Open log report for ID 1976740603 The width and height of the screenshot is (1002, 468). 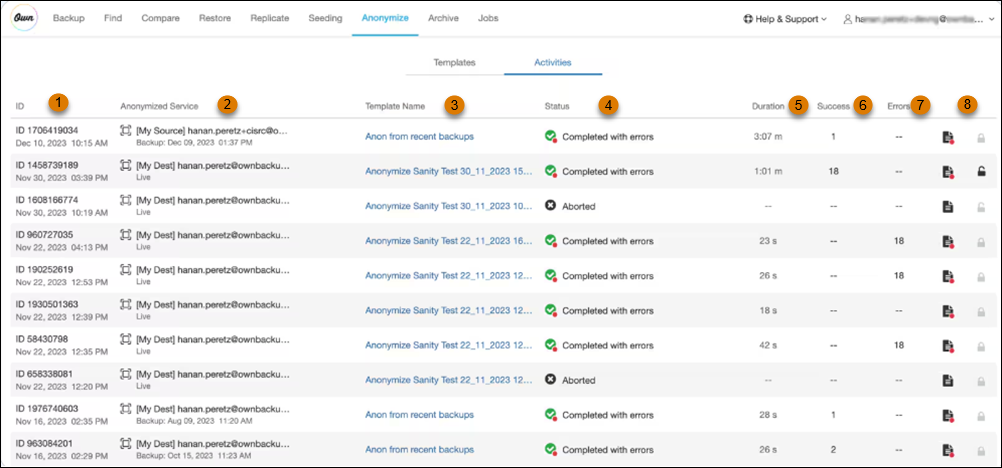click(948, 416)
